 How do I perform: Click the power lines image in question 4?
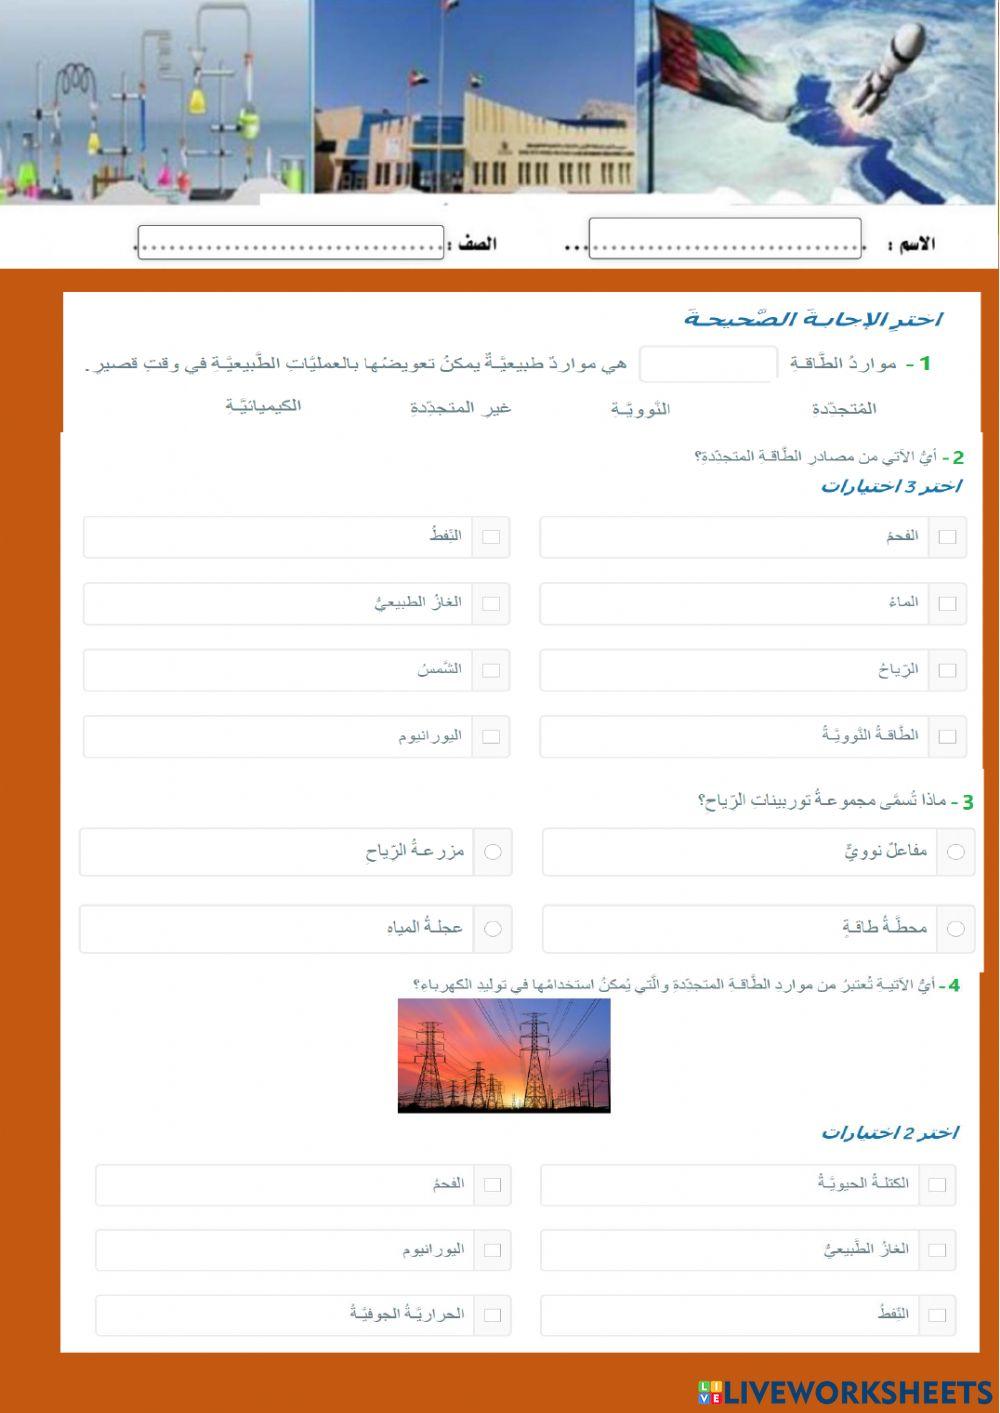pyautogui.click(x=503, y=1057)
